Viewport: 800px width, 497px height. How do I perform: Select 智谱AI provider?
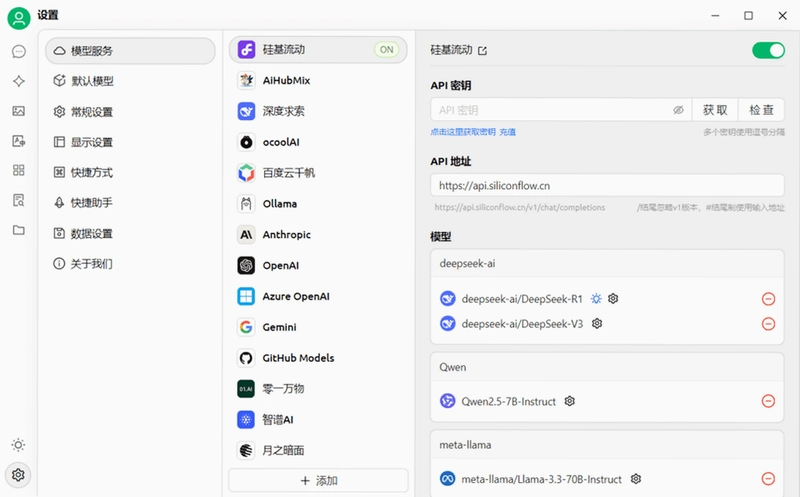318,420
